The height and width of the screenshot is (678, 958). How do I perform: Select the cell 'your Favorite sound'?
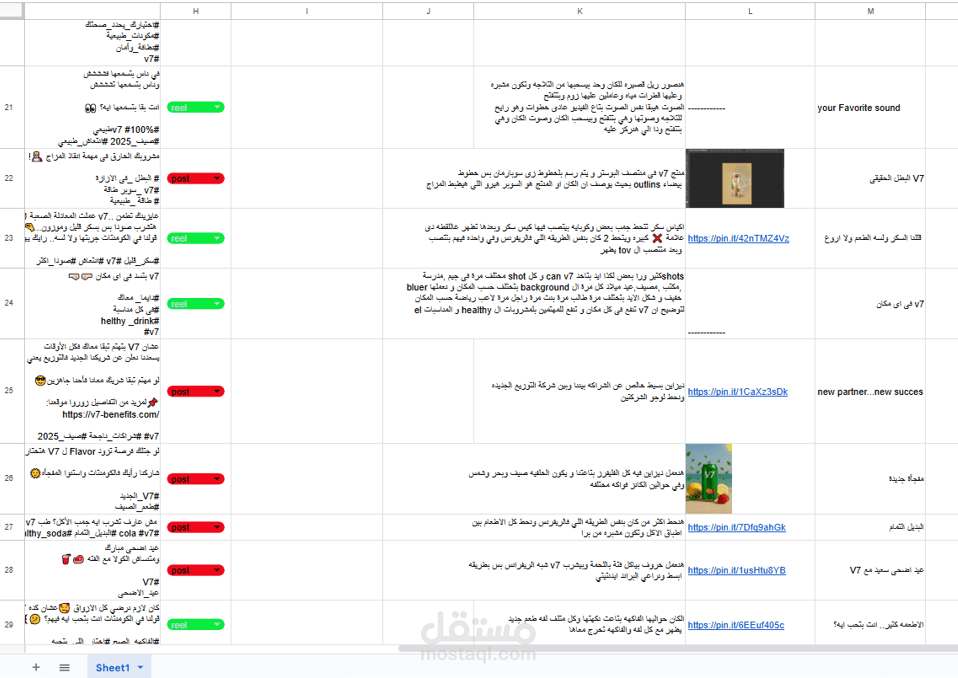pos(870,108)
